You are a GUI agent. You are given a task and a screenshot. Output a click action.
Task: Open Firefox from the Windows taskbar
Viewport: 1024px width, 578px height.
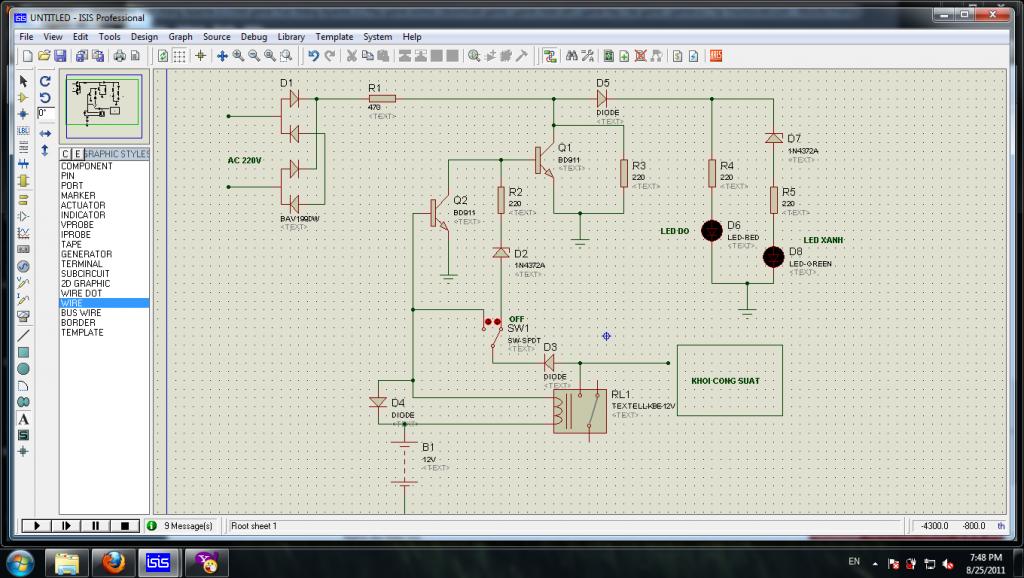(x=112, y=561)
